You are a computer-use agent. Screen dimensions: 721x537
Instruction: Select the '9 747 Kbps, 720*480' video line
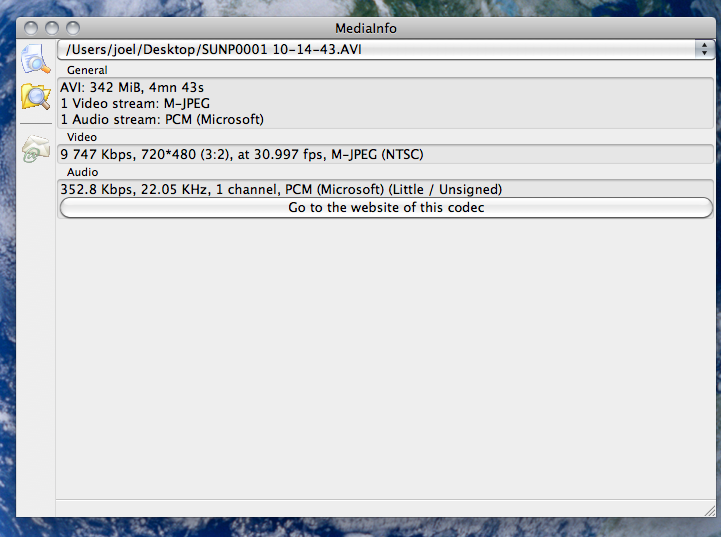click(241, 154)
